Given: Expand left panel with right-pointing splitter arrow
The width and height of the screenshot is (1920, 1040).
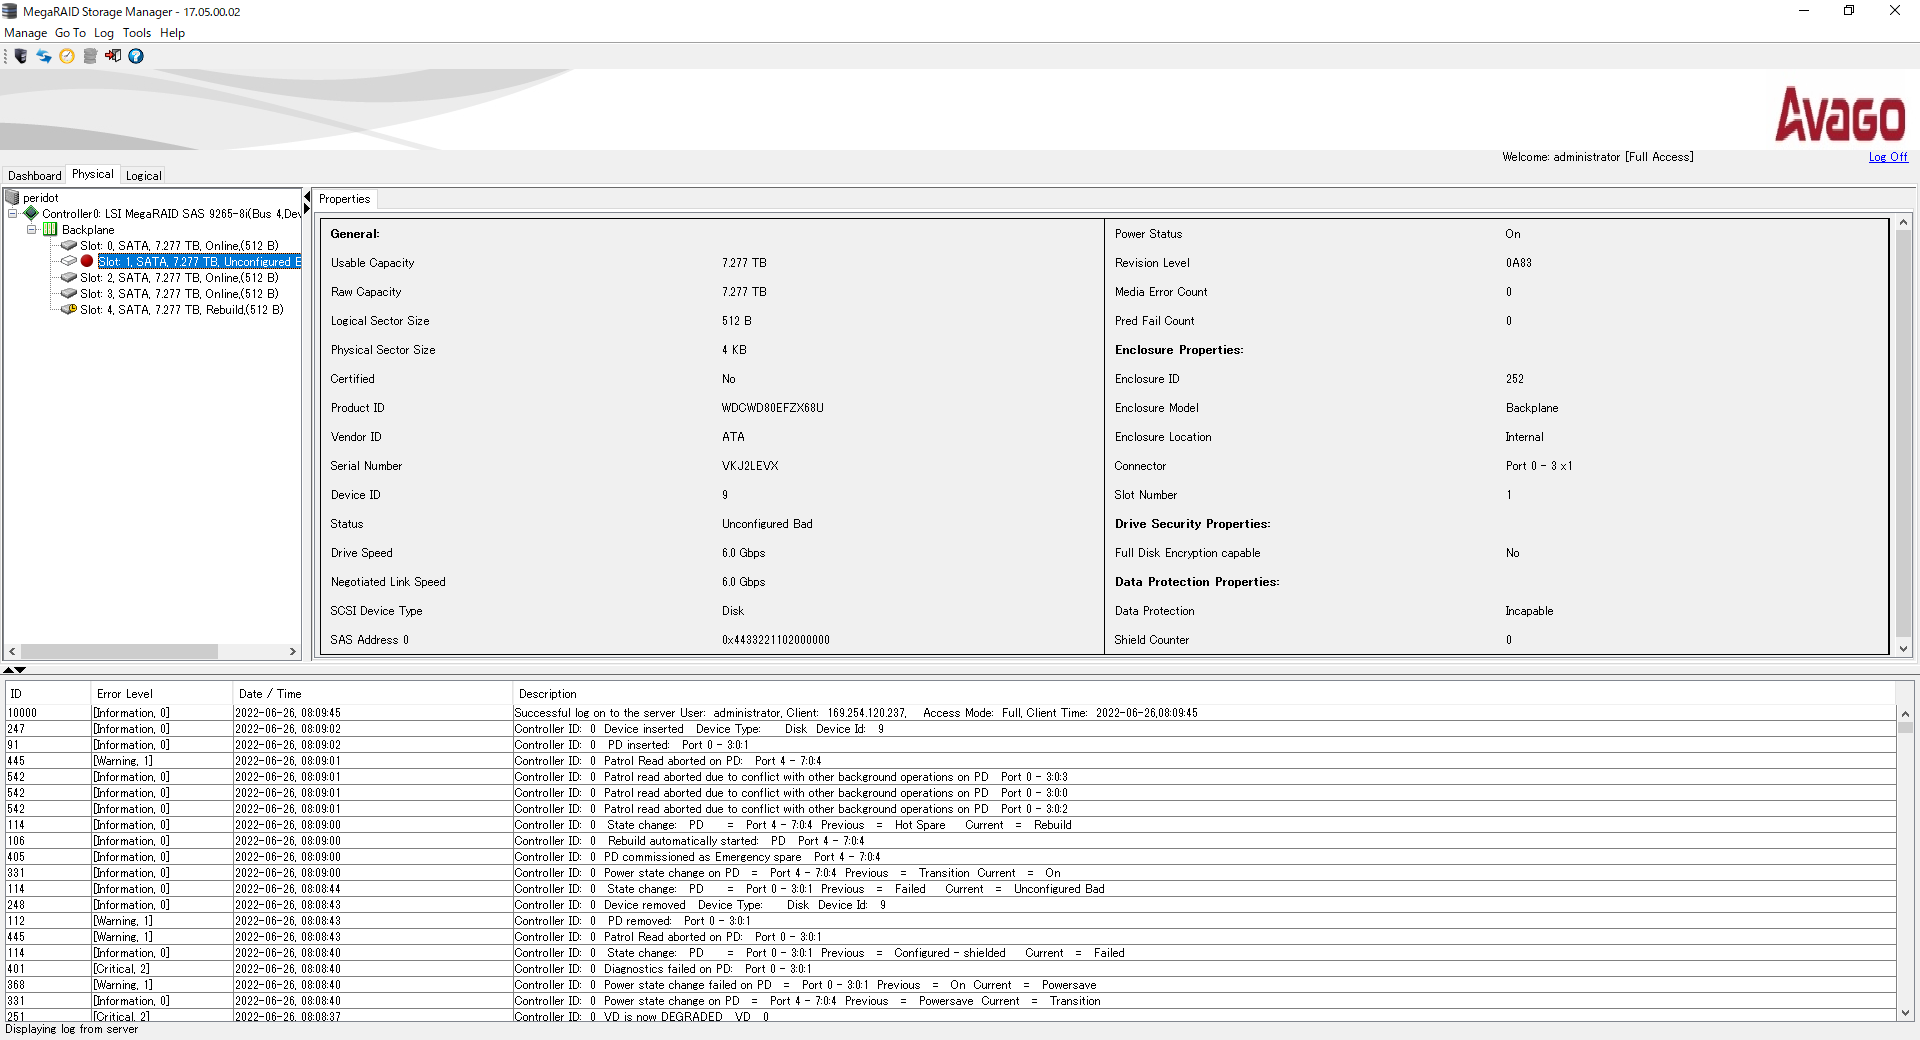Looking at the screenshot, I should pyautogui.click(x=307, y=209).
